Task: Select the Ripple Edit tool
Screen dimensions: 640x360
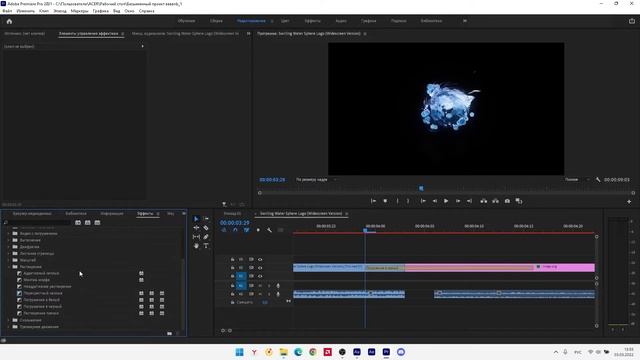Action: click(x=196, y=228)
